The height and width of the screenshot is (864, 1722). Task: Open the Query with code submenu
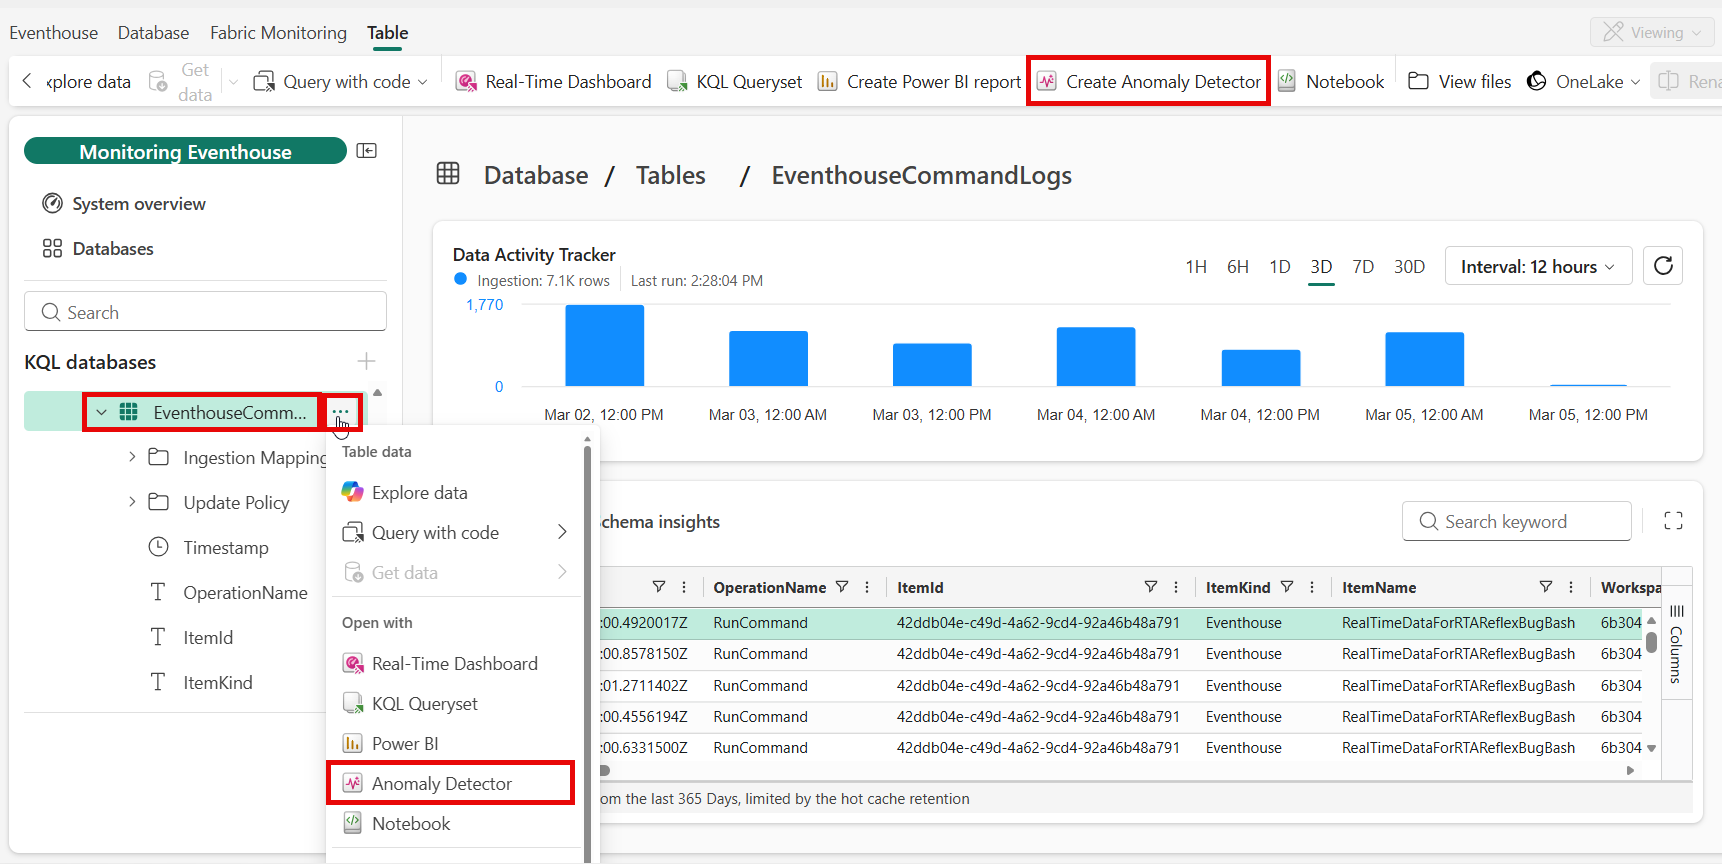pyautogui.click(x=455, y=532)
